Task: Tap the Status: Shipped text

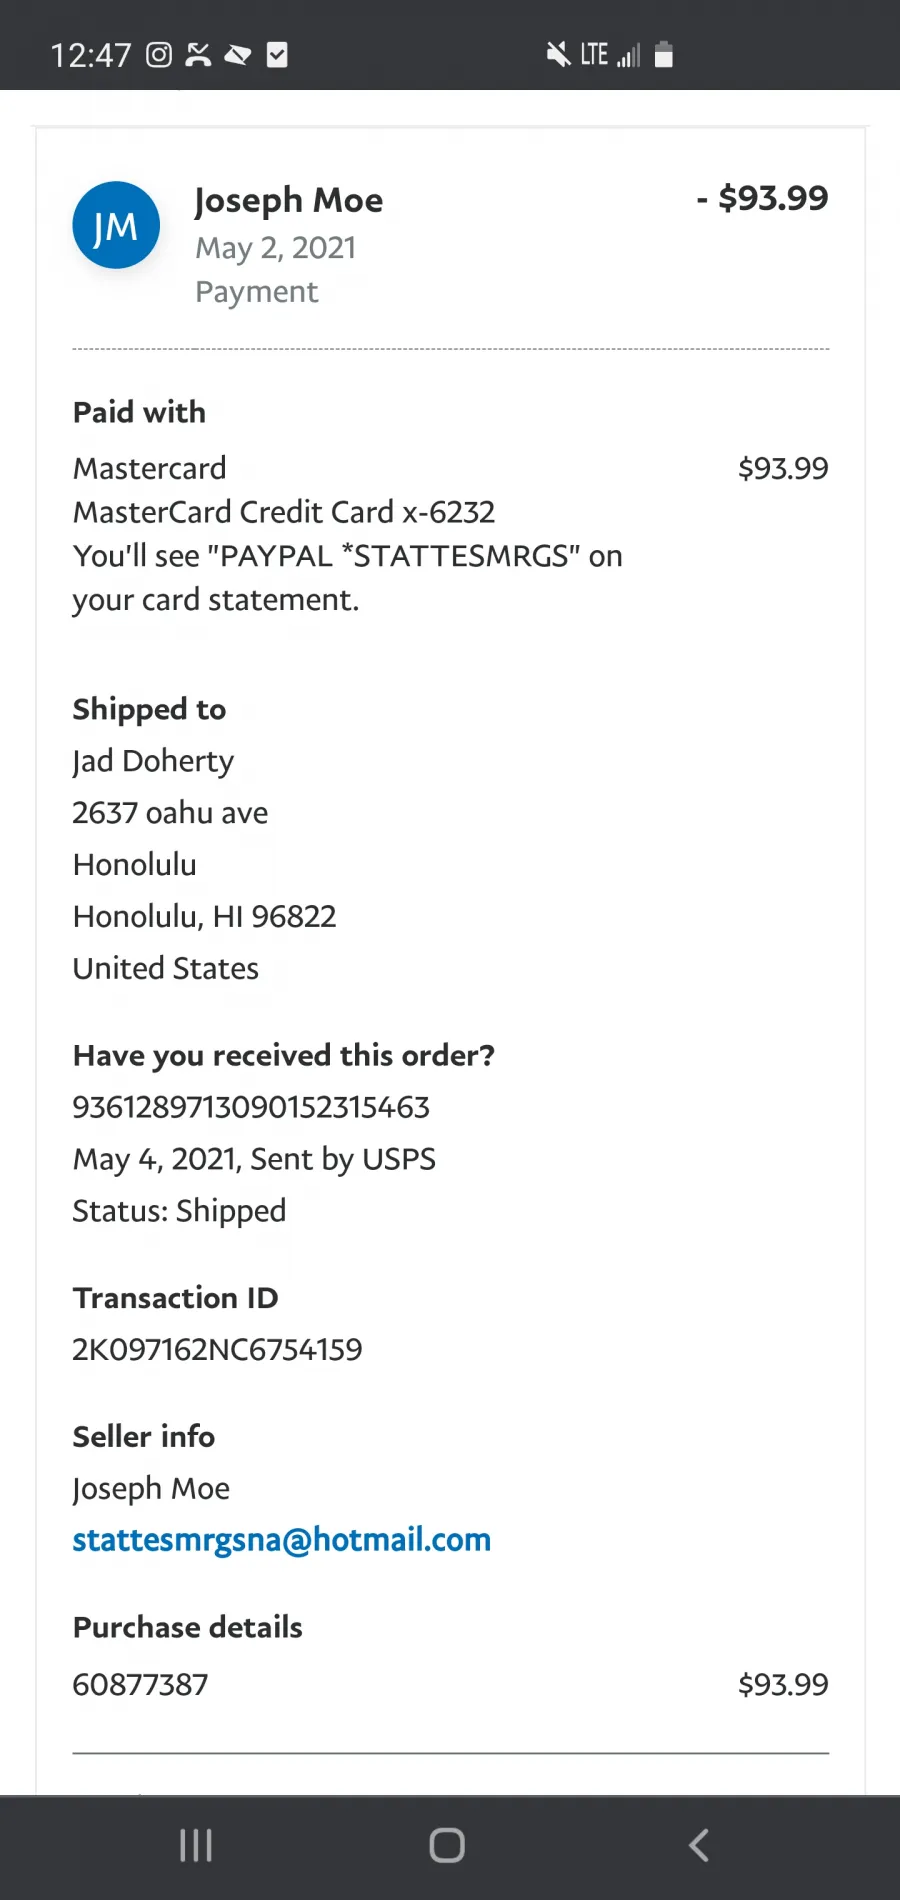Action: click(x=179, y=1211)
